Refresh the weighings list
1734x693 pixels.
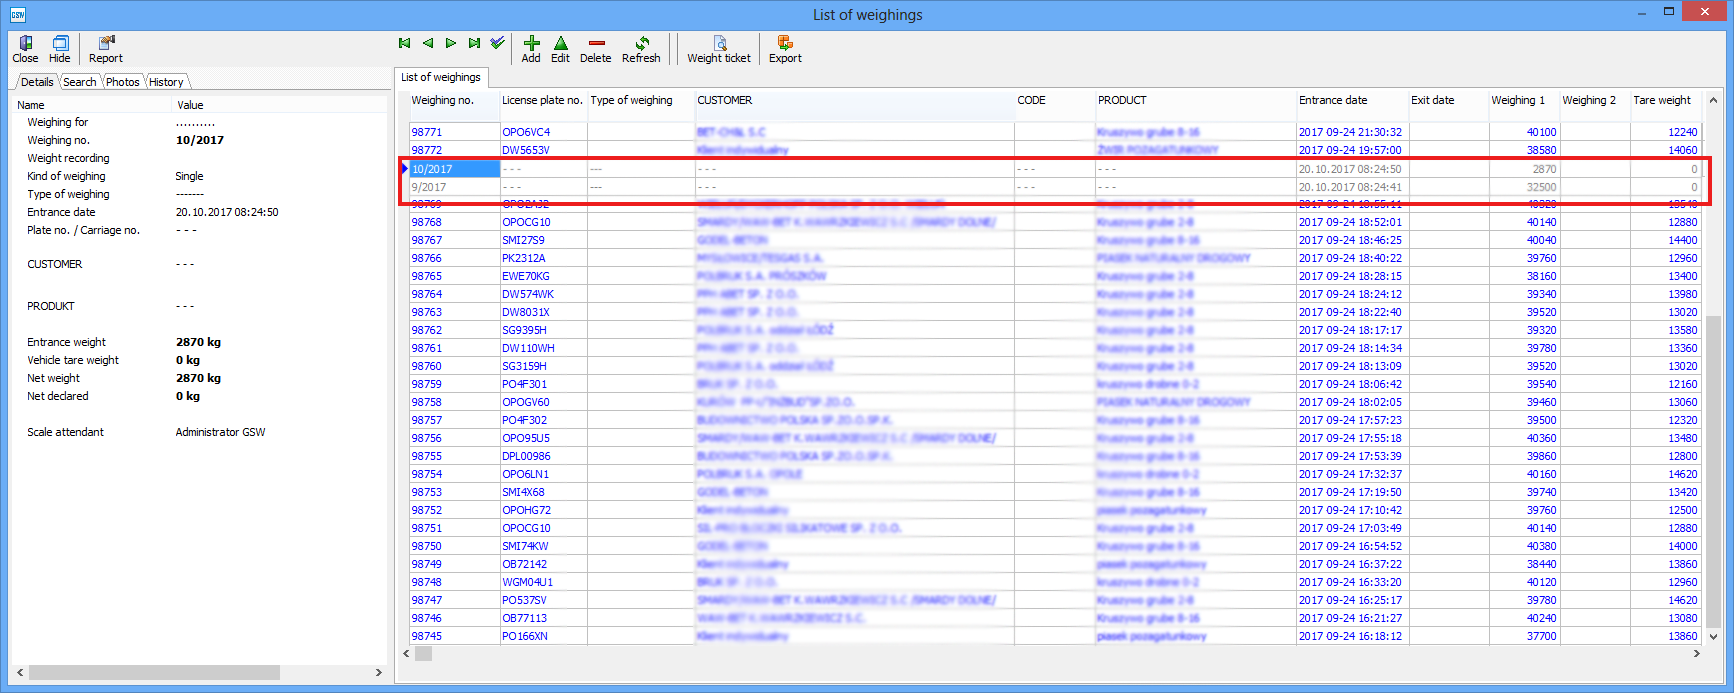pos(641,49)
